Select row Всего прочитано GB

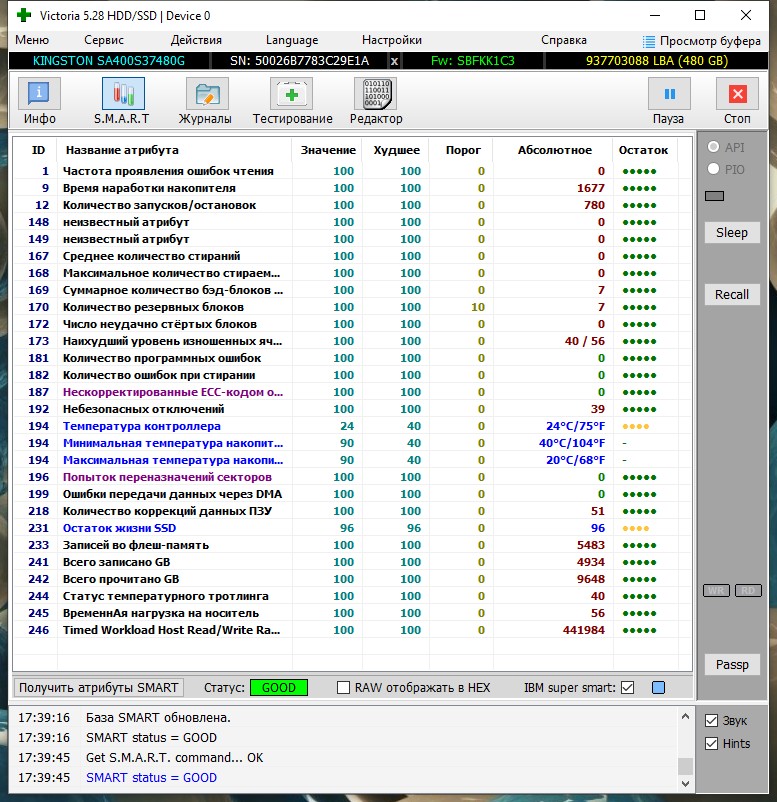[x=352, y=579]
